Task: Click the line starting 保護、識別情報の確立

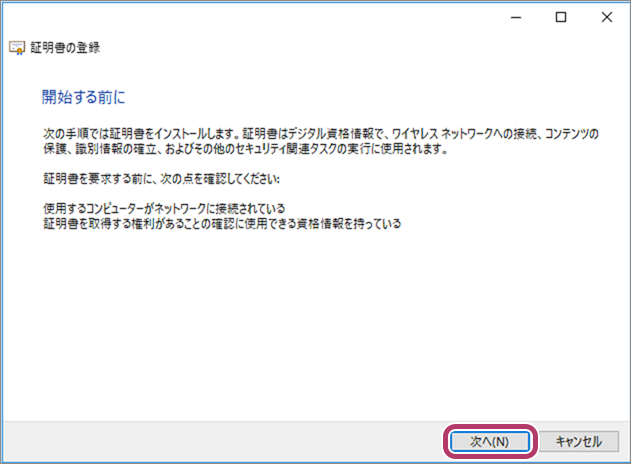Action: point(246,148)
